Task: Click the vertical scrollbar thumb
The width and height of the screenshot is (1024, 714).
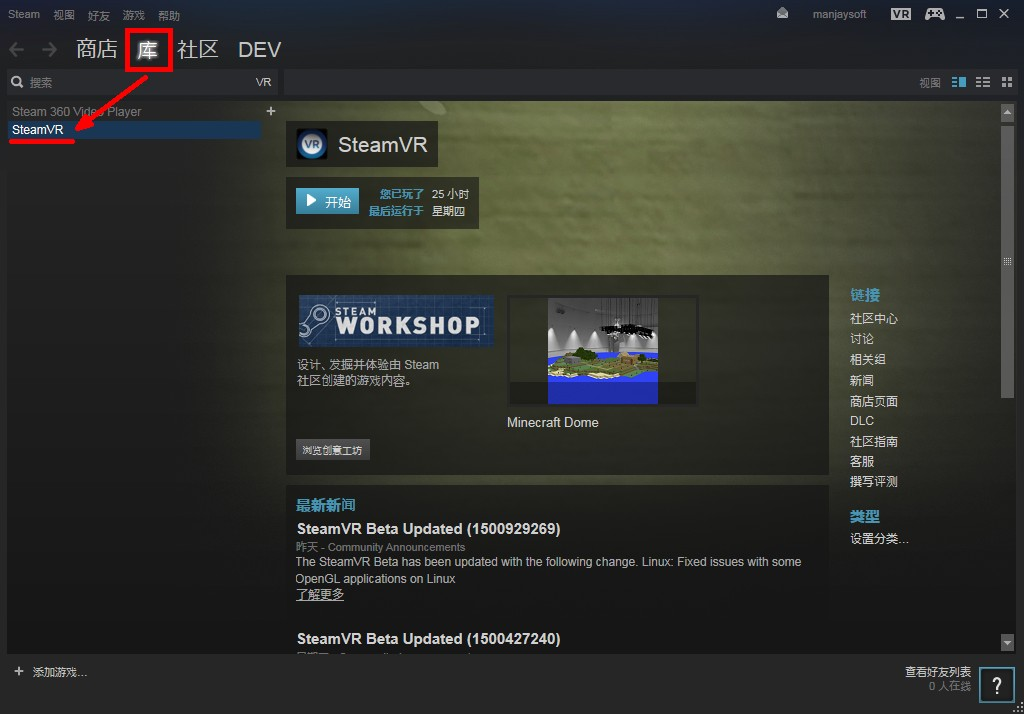Action: click(x=1007, y=261)
